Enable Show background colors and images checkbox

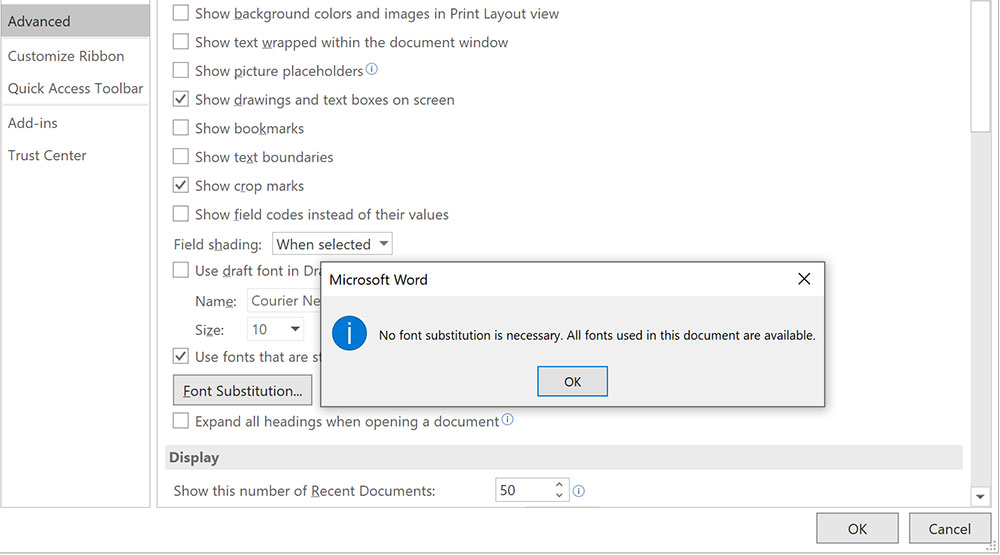click(x=181, y=13)
